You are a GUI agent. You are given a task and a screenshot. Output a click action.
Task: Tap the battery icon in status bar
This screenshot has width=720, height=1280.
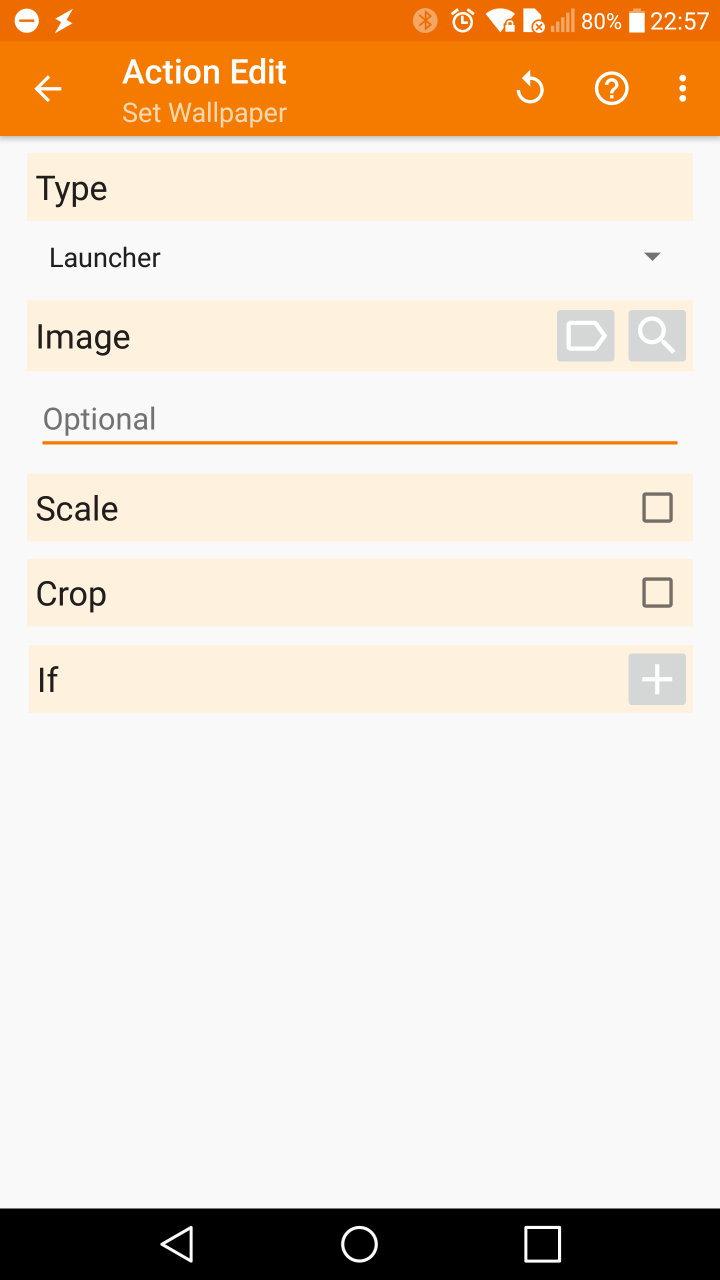click(x=637, y=21)
